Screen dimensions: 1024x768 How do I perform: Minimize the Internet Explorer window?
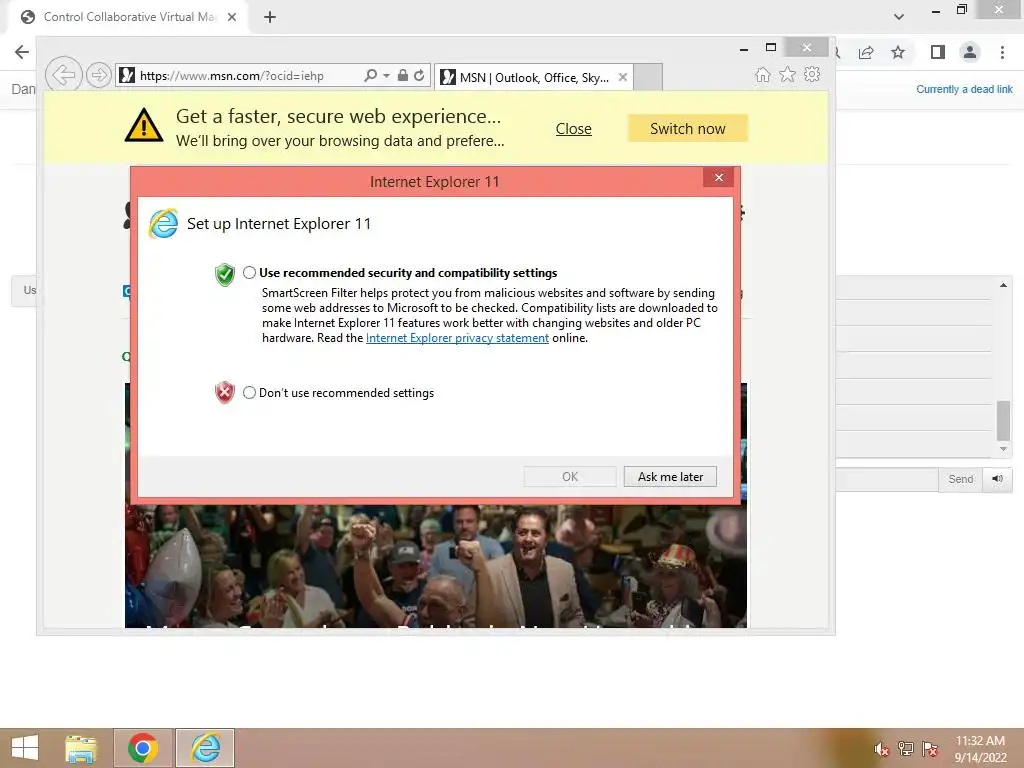pos(744,48)
